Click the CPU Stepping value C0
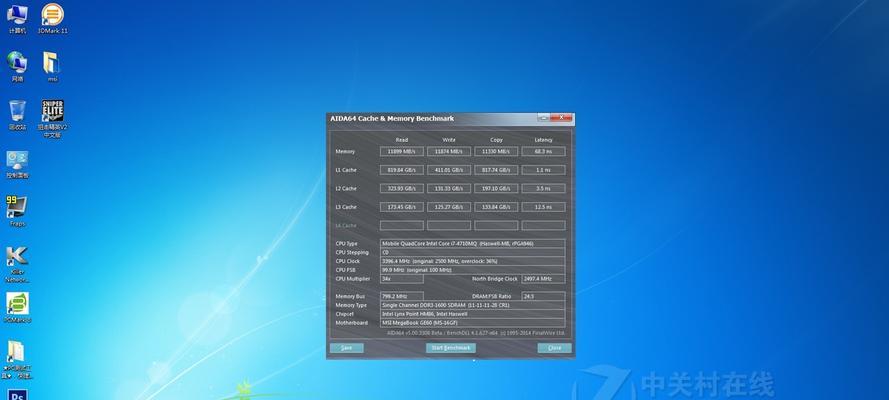The width and height of the screenshot is (889, 400). point(472,252)
